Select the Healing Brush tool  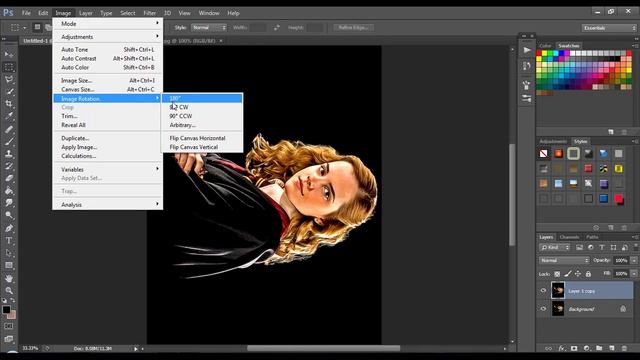[x=9, y=129]
